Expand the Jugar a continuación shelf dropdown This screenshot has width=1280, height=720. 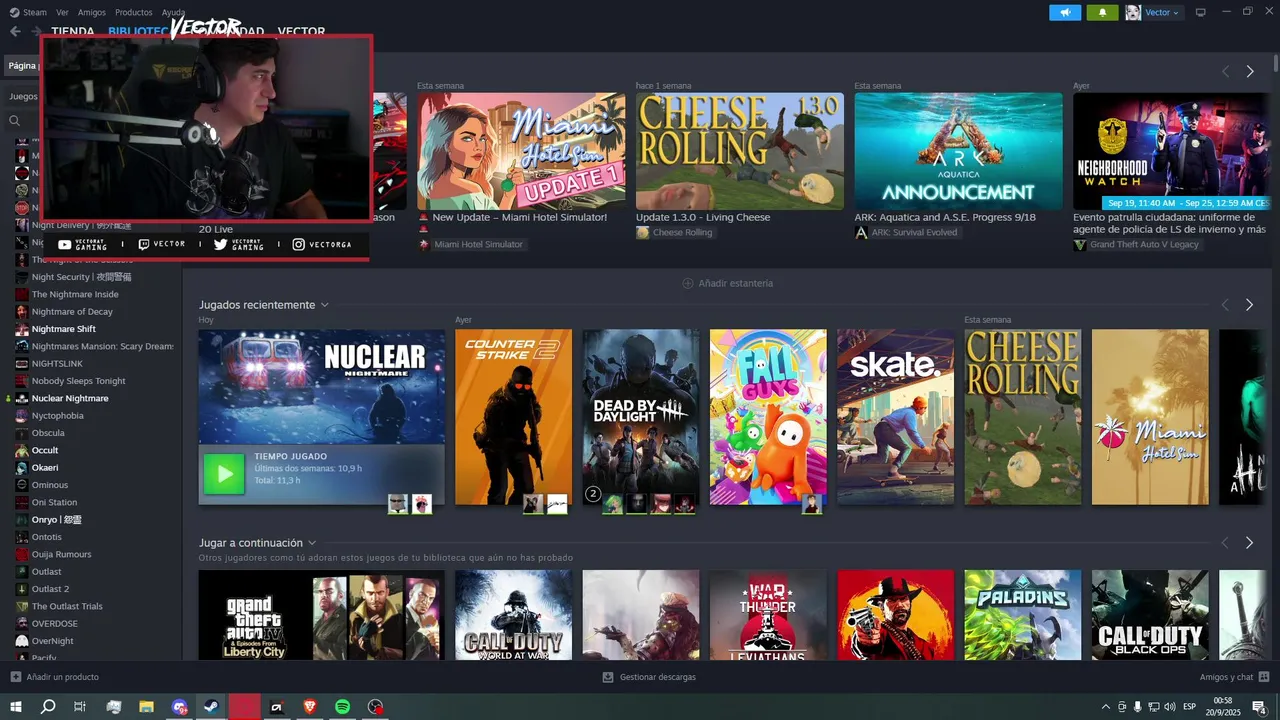coord(312,543)
